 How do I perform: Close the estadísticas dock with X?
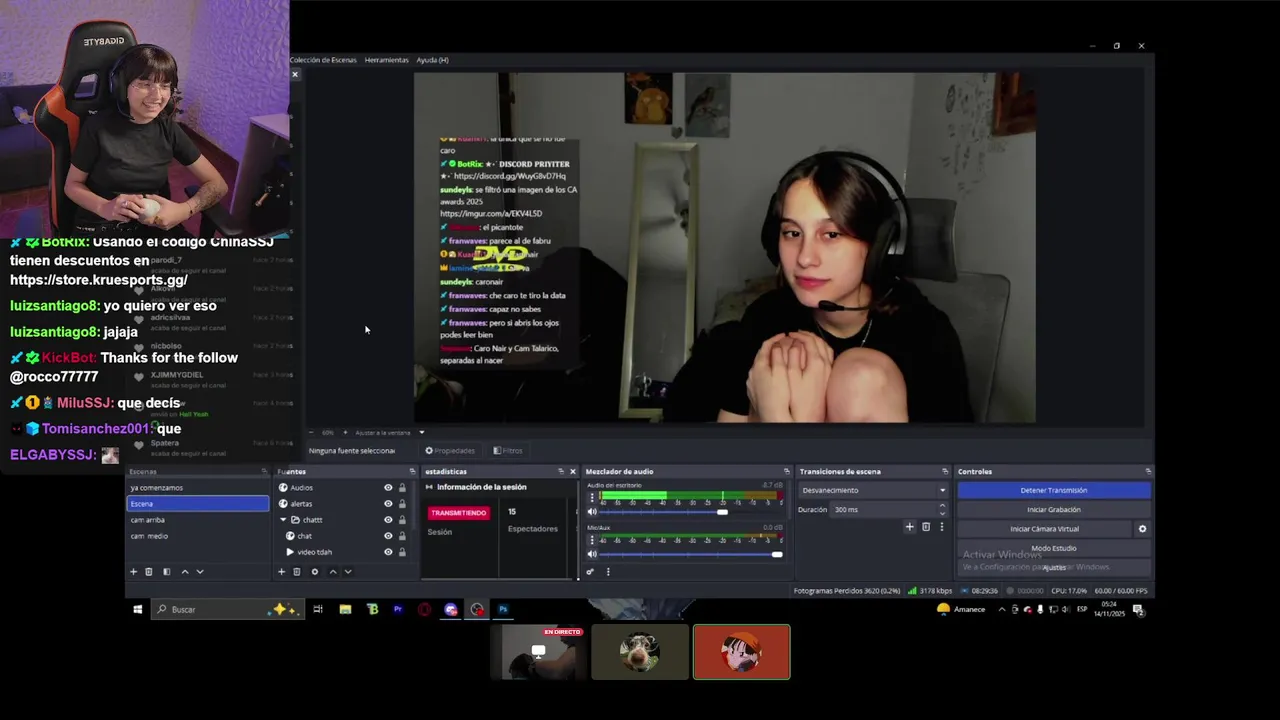click(x=573, y=471)
